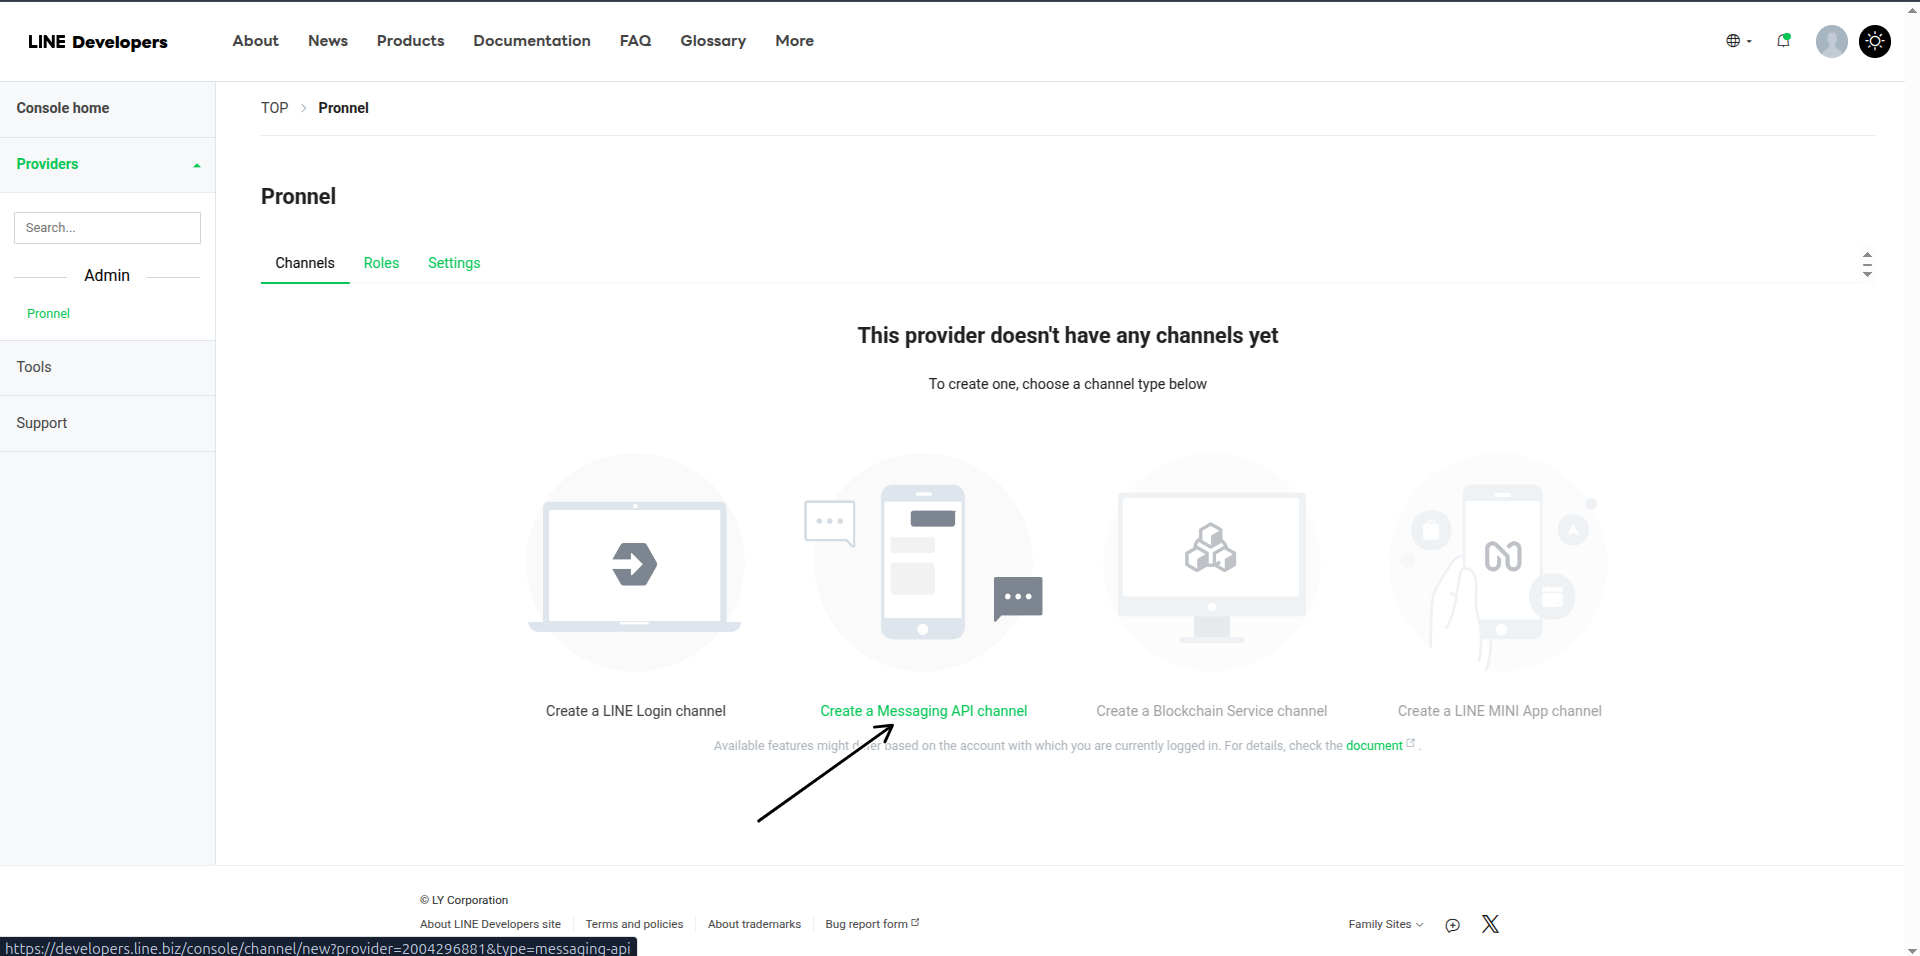This screenshot has width=1920, height=956.
Task: Go to Documentation in top navigation
Action: 532,41
